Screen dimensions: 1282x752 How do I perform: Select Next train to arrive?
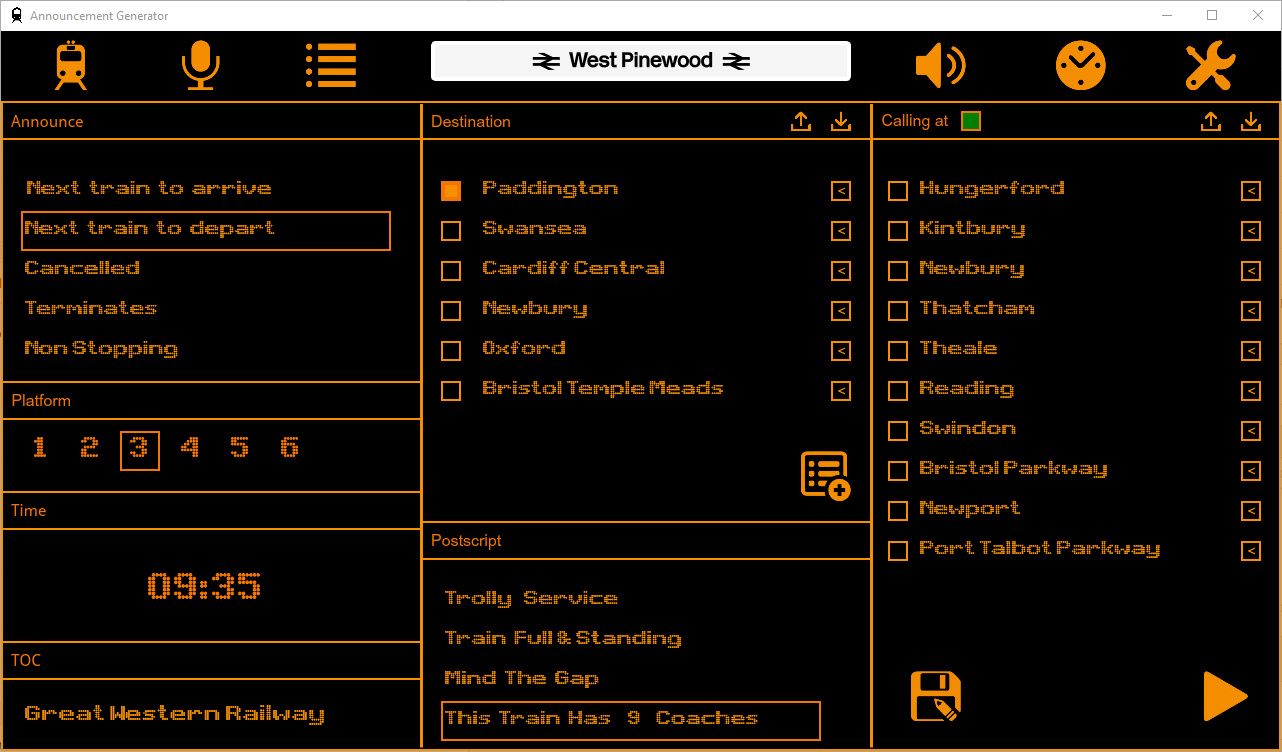click(148, 188)
